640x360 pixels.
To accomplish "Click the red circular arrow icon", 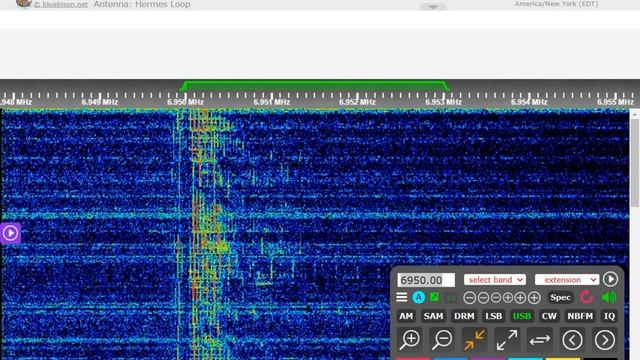I will click(587, 297).
